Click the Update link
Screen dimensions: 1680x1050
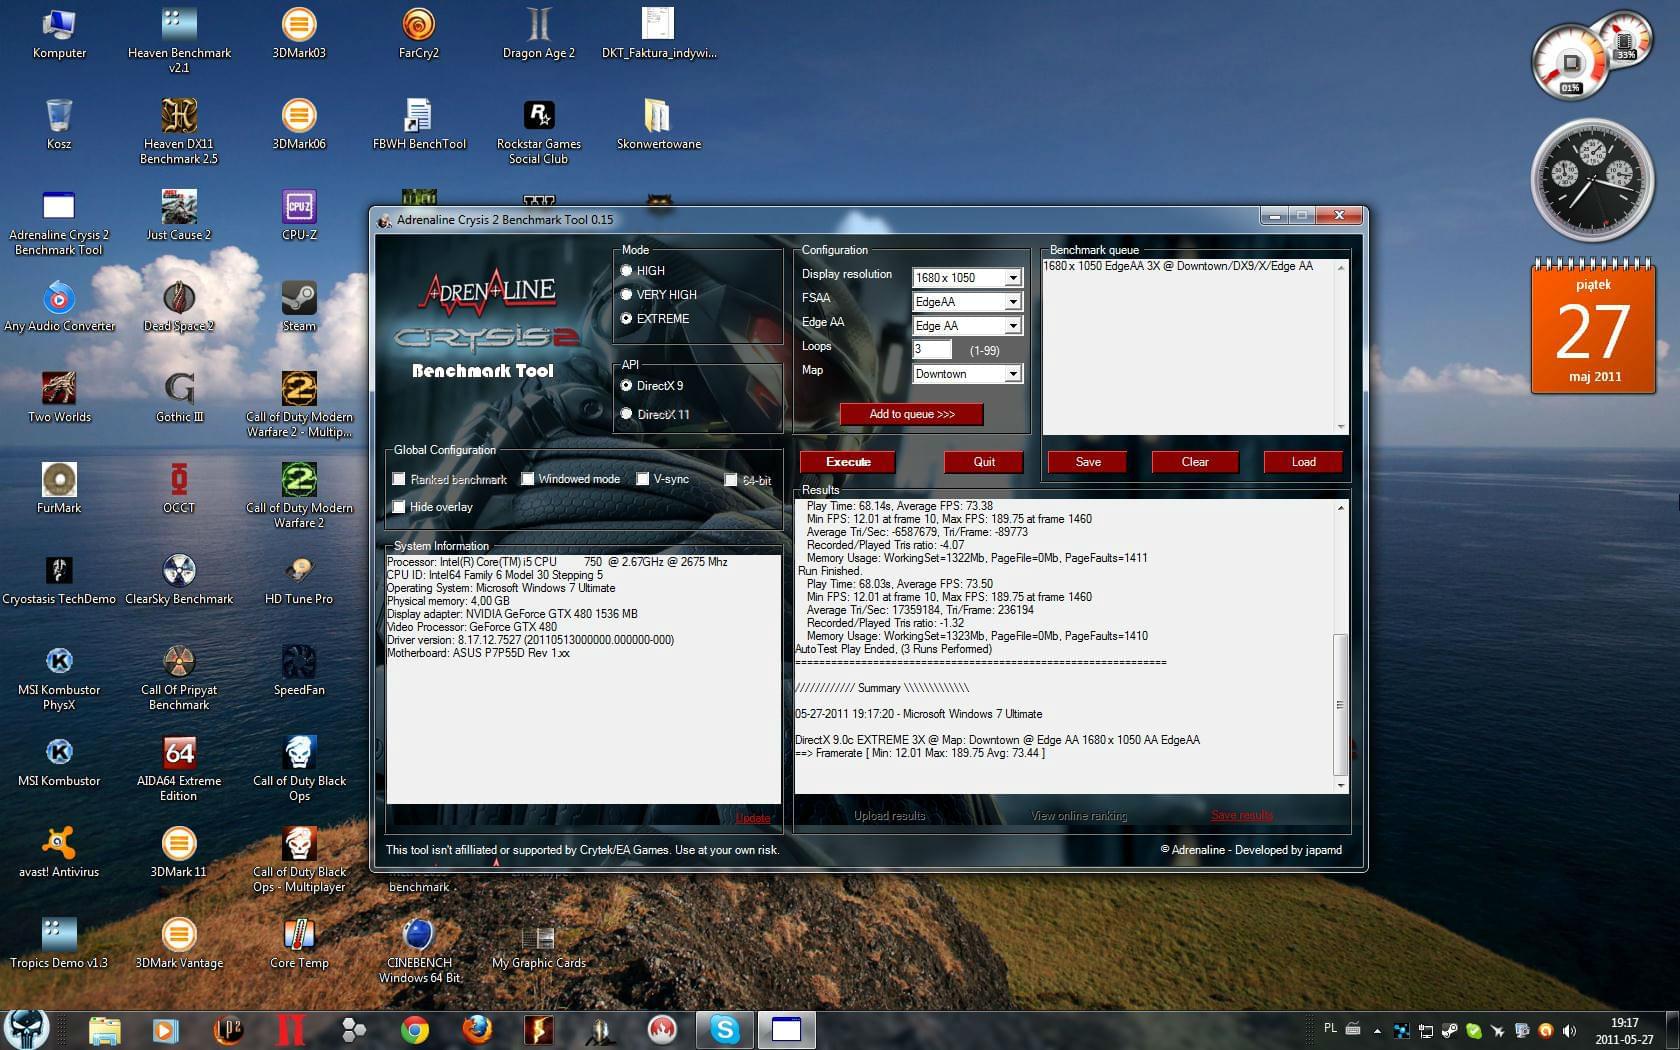click(x=753, y=818)
